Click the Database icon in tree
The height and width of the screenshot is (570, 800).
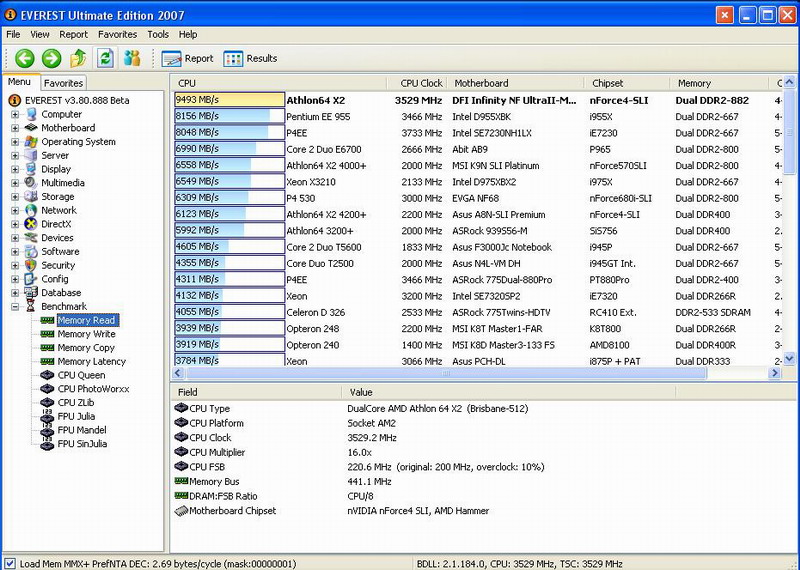point(31,293)
